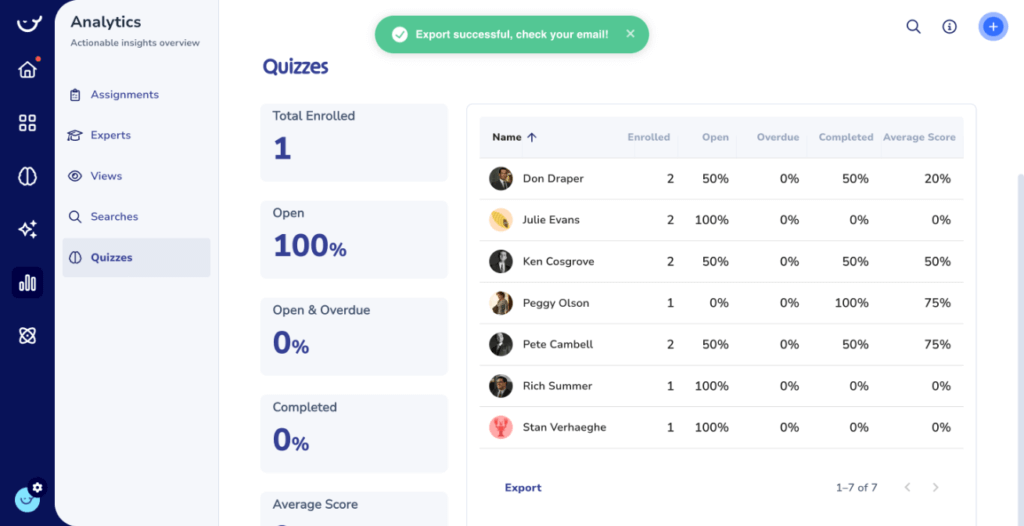Click the info circle icon
This screenshot has height=526, width=1024.
click(950, 27)
